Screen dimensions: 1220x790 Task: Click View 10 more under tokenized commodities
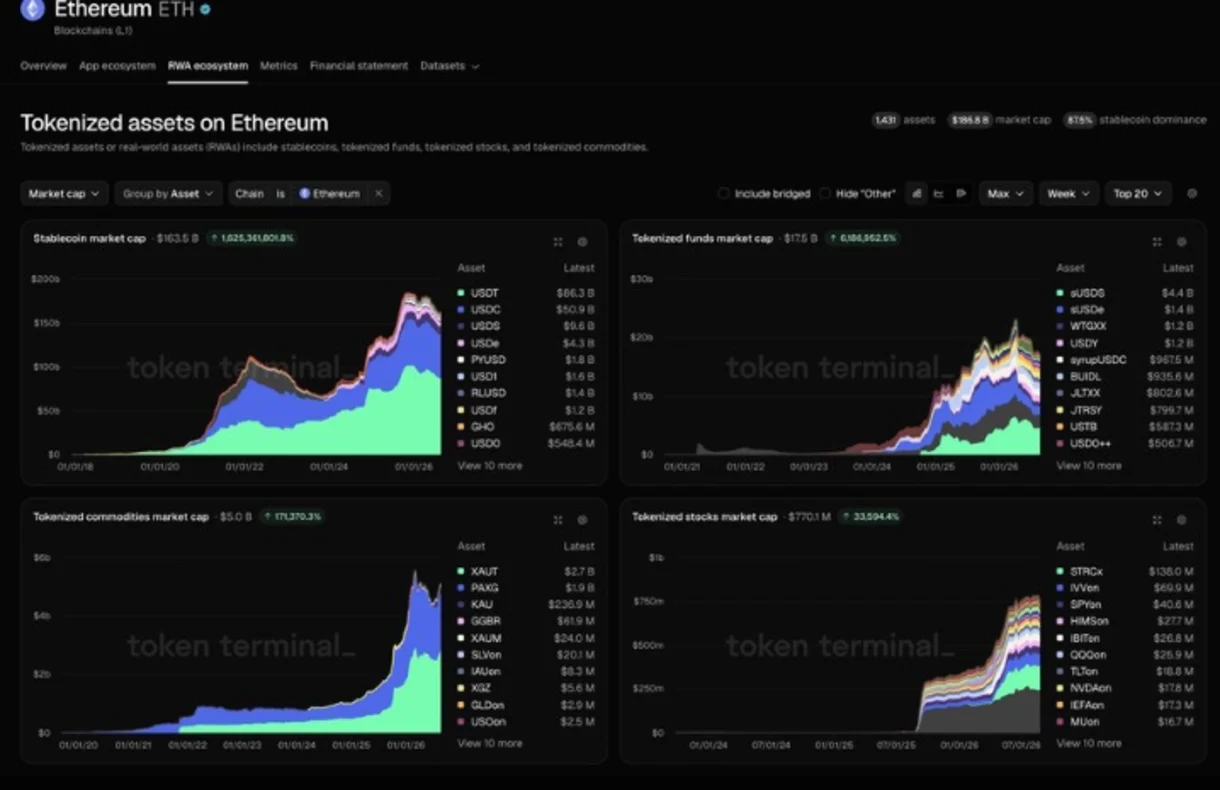pyautogui.click(x=489, y=744)
